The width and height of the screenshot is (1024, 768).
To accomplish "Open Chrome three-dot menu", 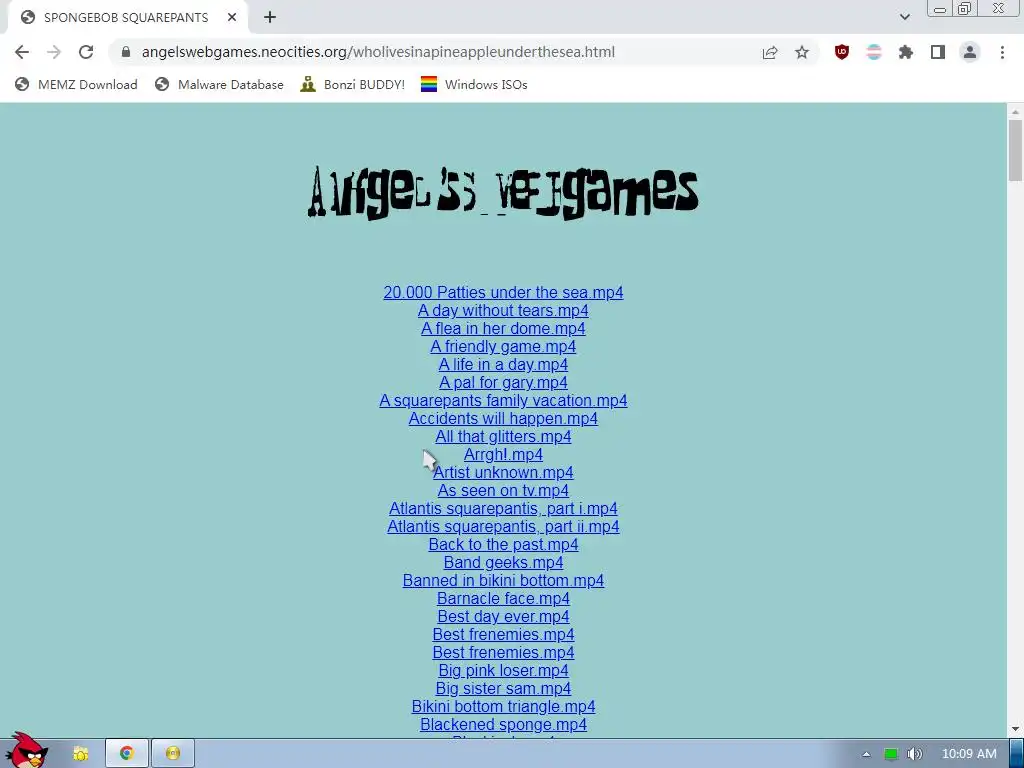I will tap(1002, 52).
